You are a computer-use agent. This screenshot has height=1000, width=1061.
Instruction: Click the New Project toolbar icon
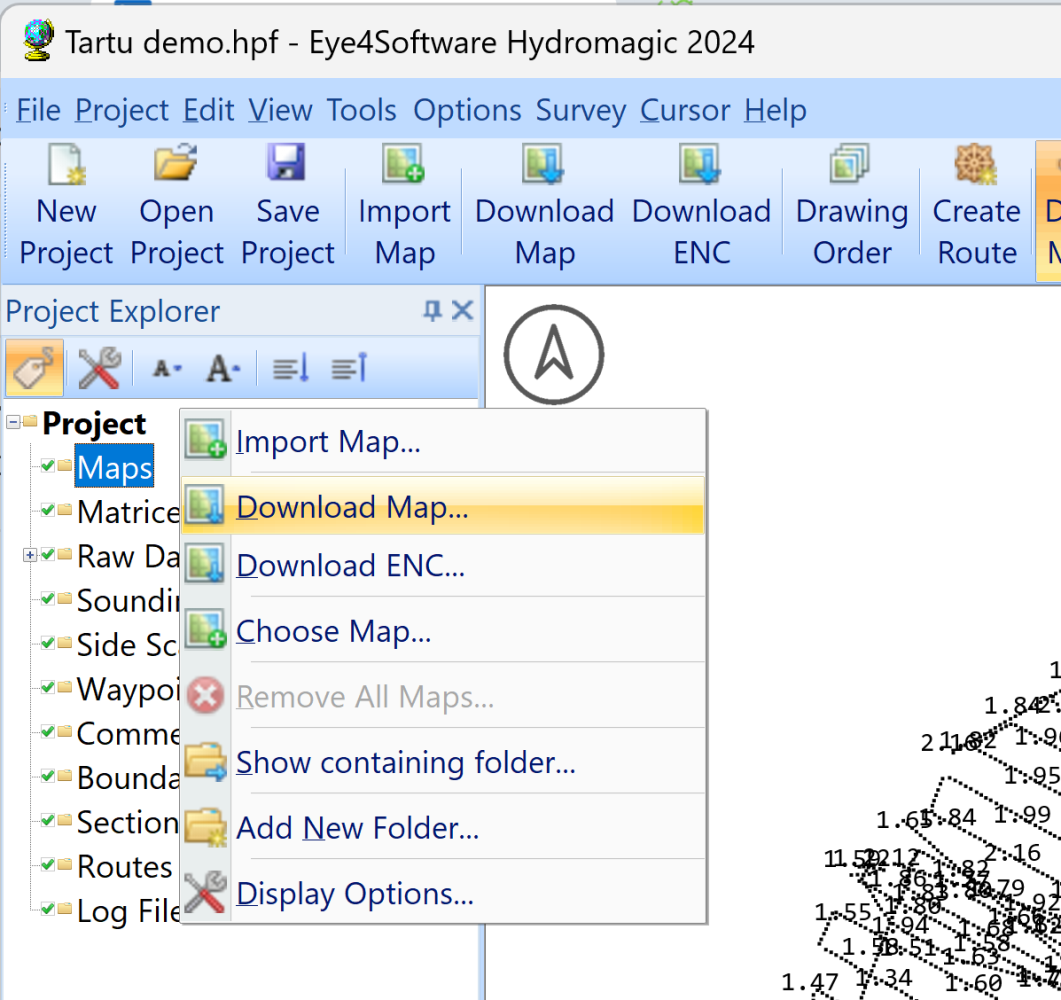[66, 164]
